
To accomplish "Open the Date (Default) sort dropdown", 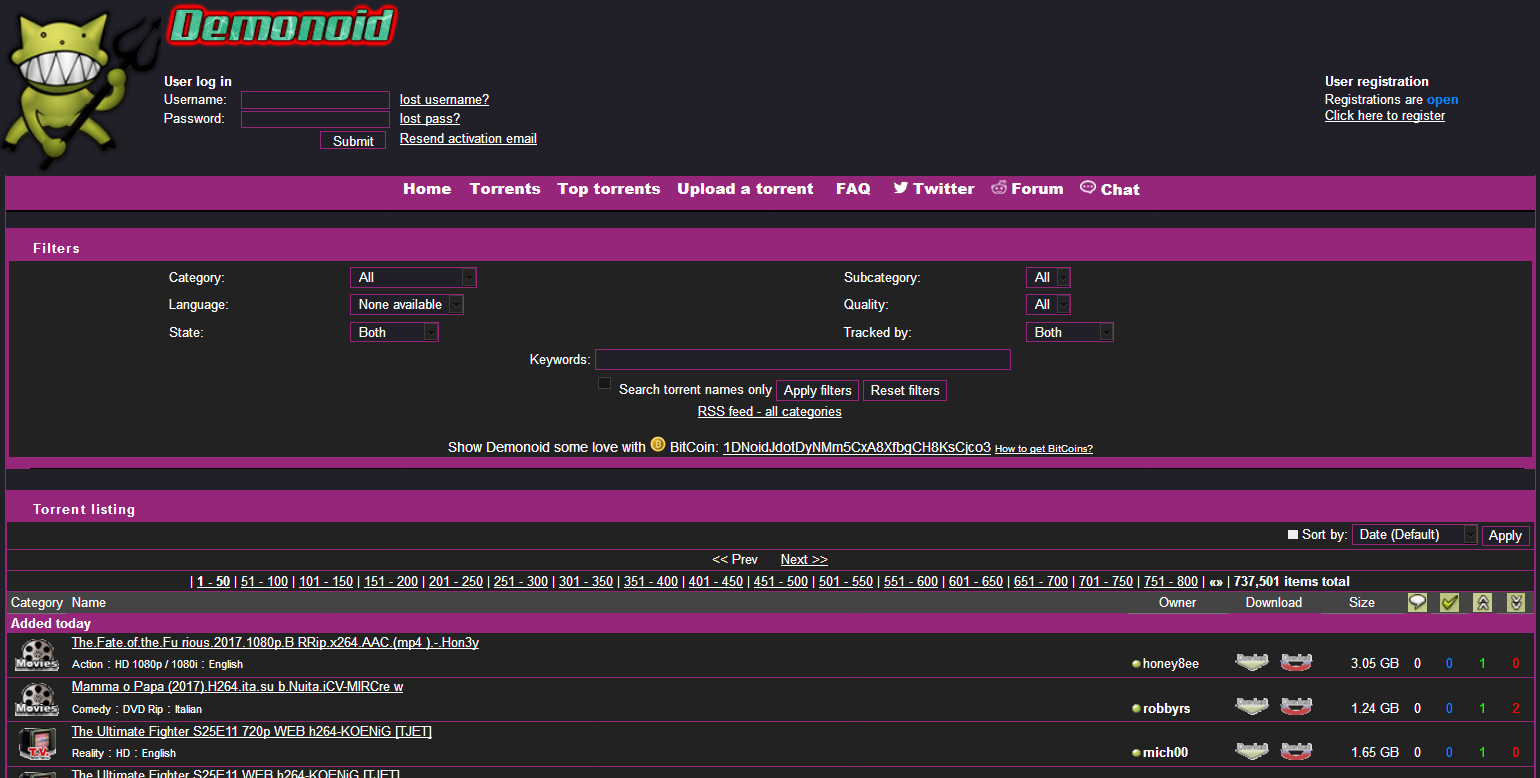I will 1414,534.
